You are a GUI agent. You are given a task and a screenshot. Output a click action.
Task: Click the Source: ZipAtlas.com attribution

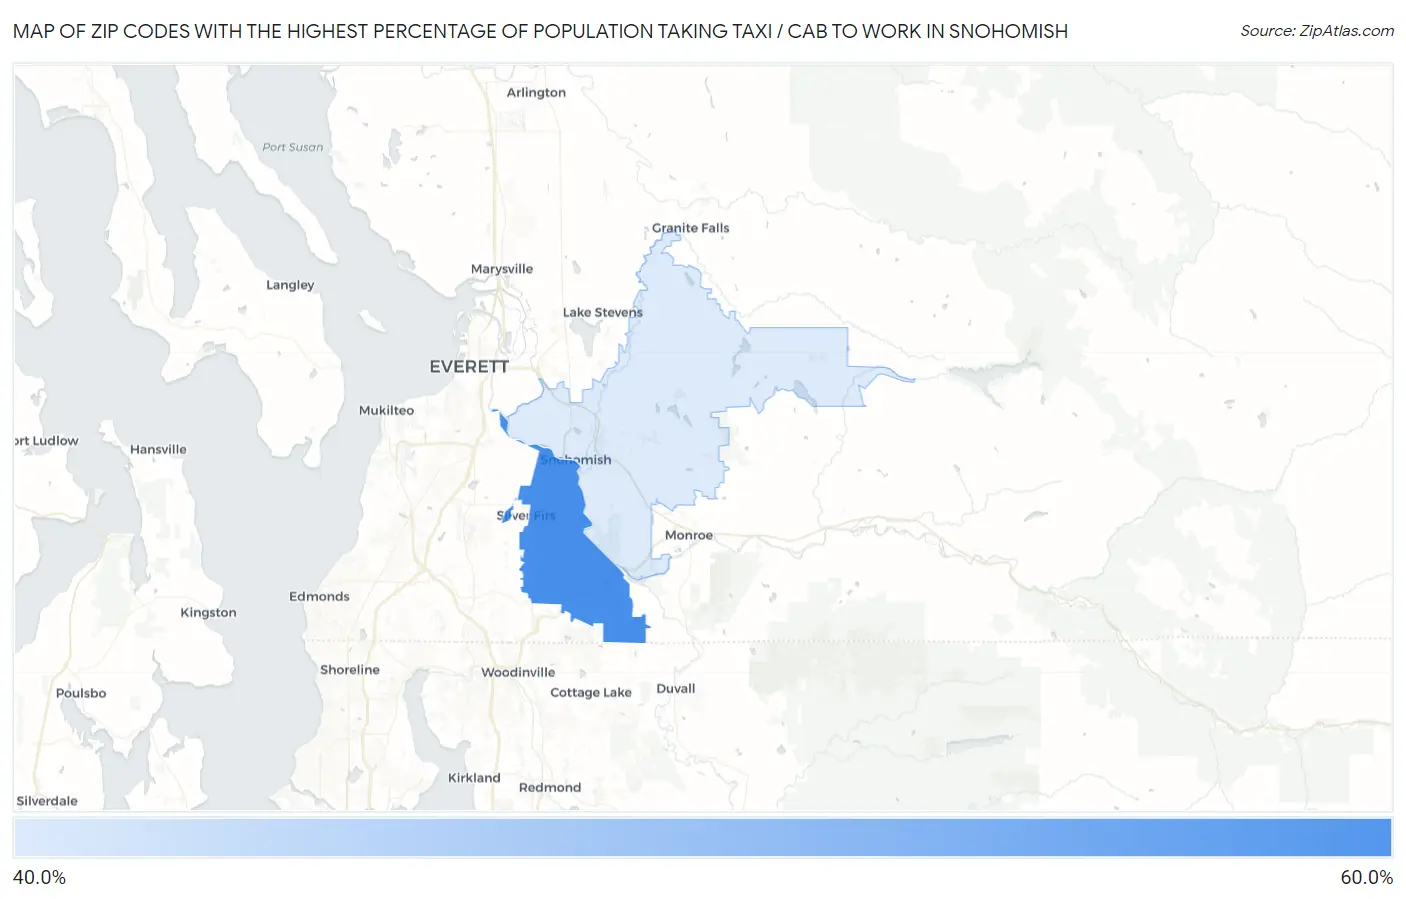pyautogui.click(x=1317, y=31)
